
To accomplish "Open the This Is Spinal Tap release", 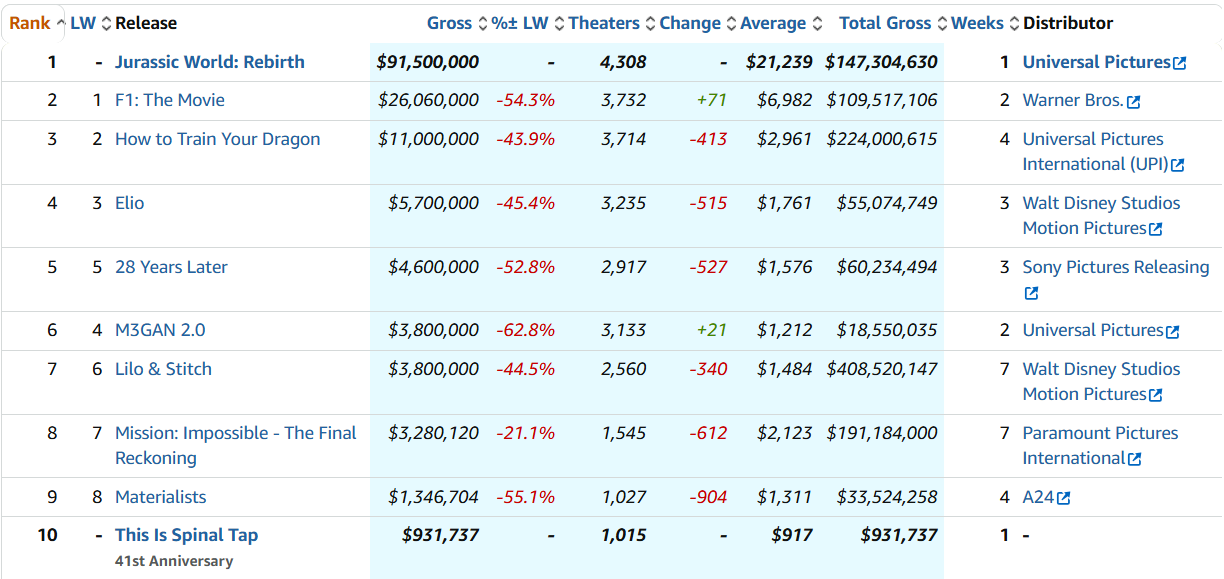I will point(187,535).
